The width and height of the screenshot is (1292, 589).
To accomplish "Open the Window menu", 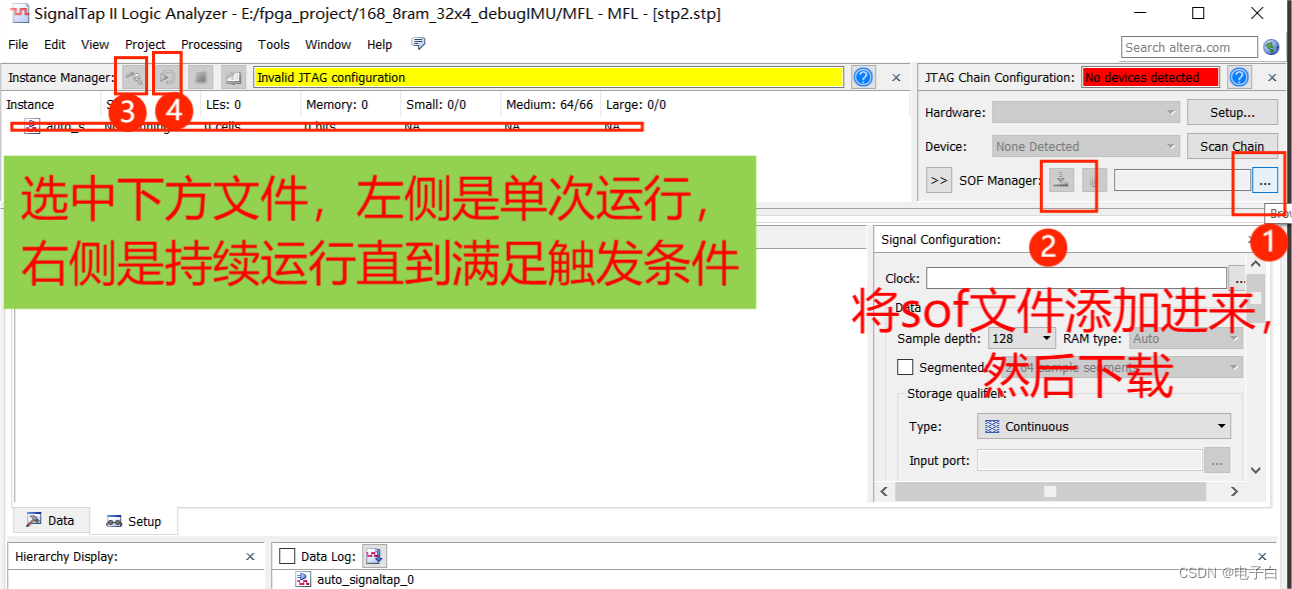I will pos(328,44).
